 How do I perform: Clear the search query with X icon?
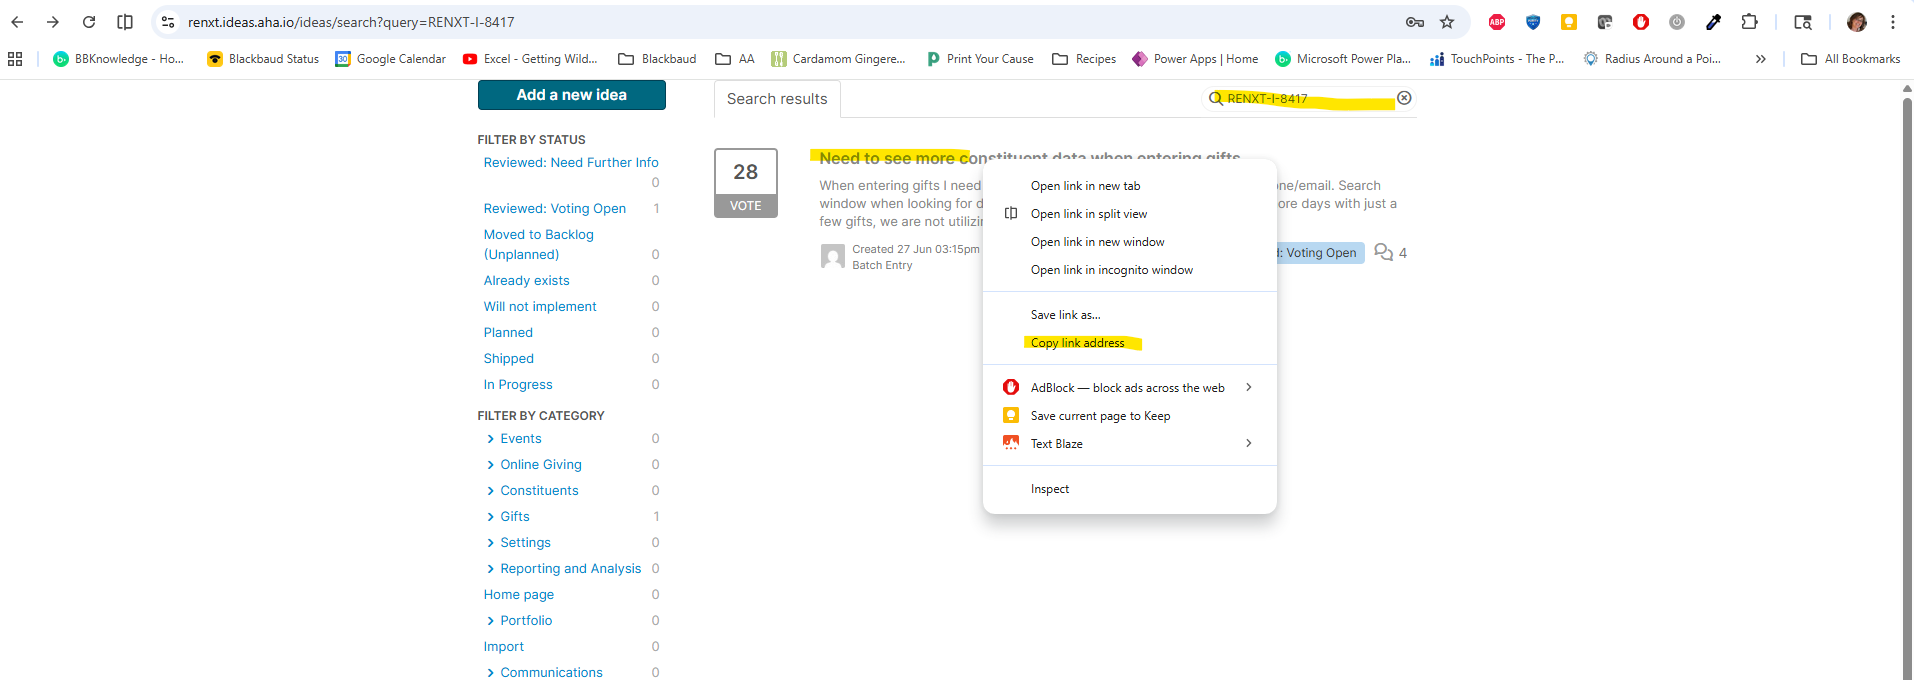(1404, 98)
